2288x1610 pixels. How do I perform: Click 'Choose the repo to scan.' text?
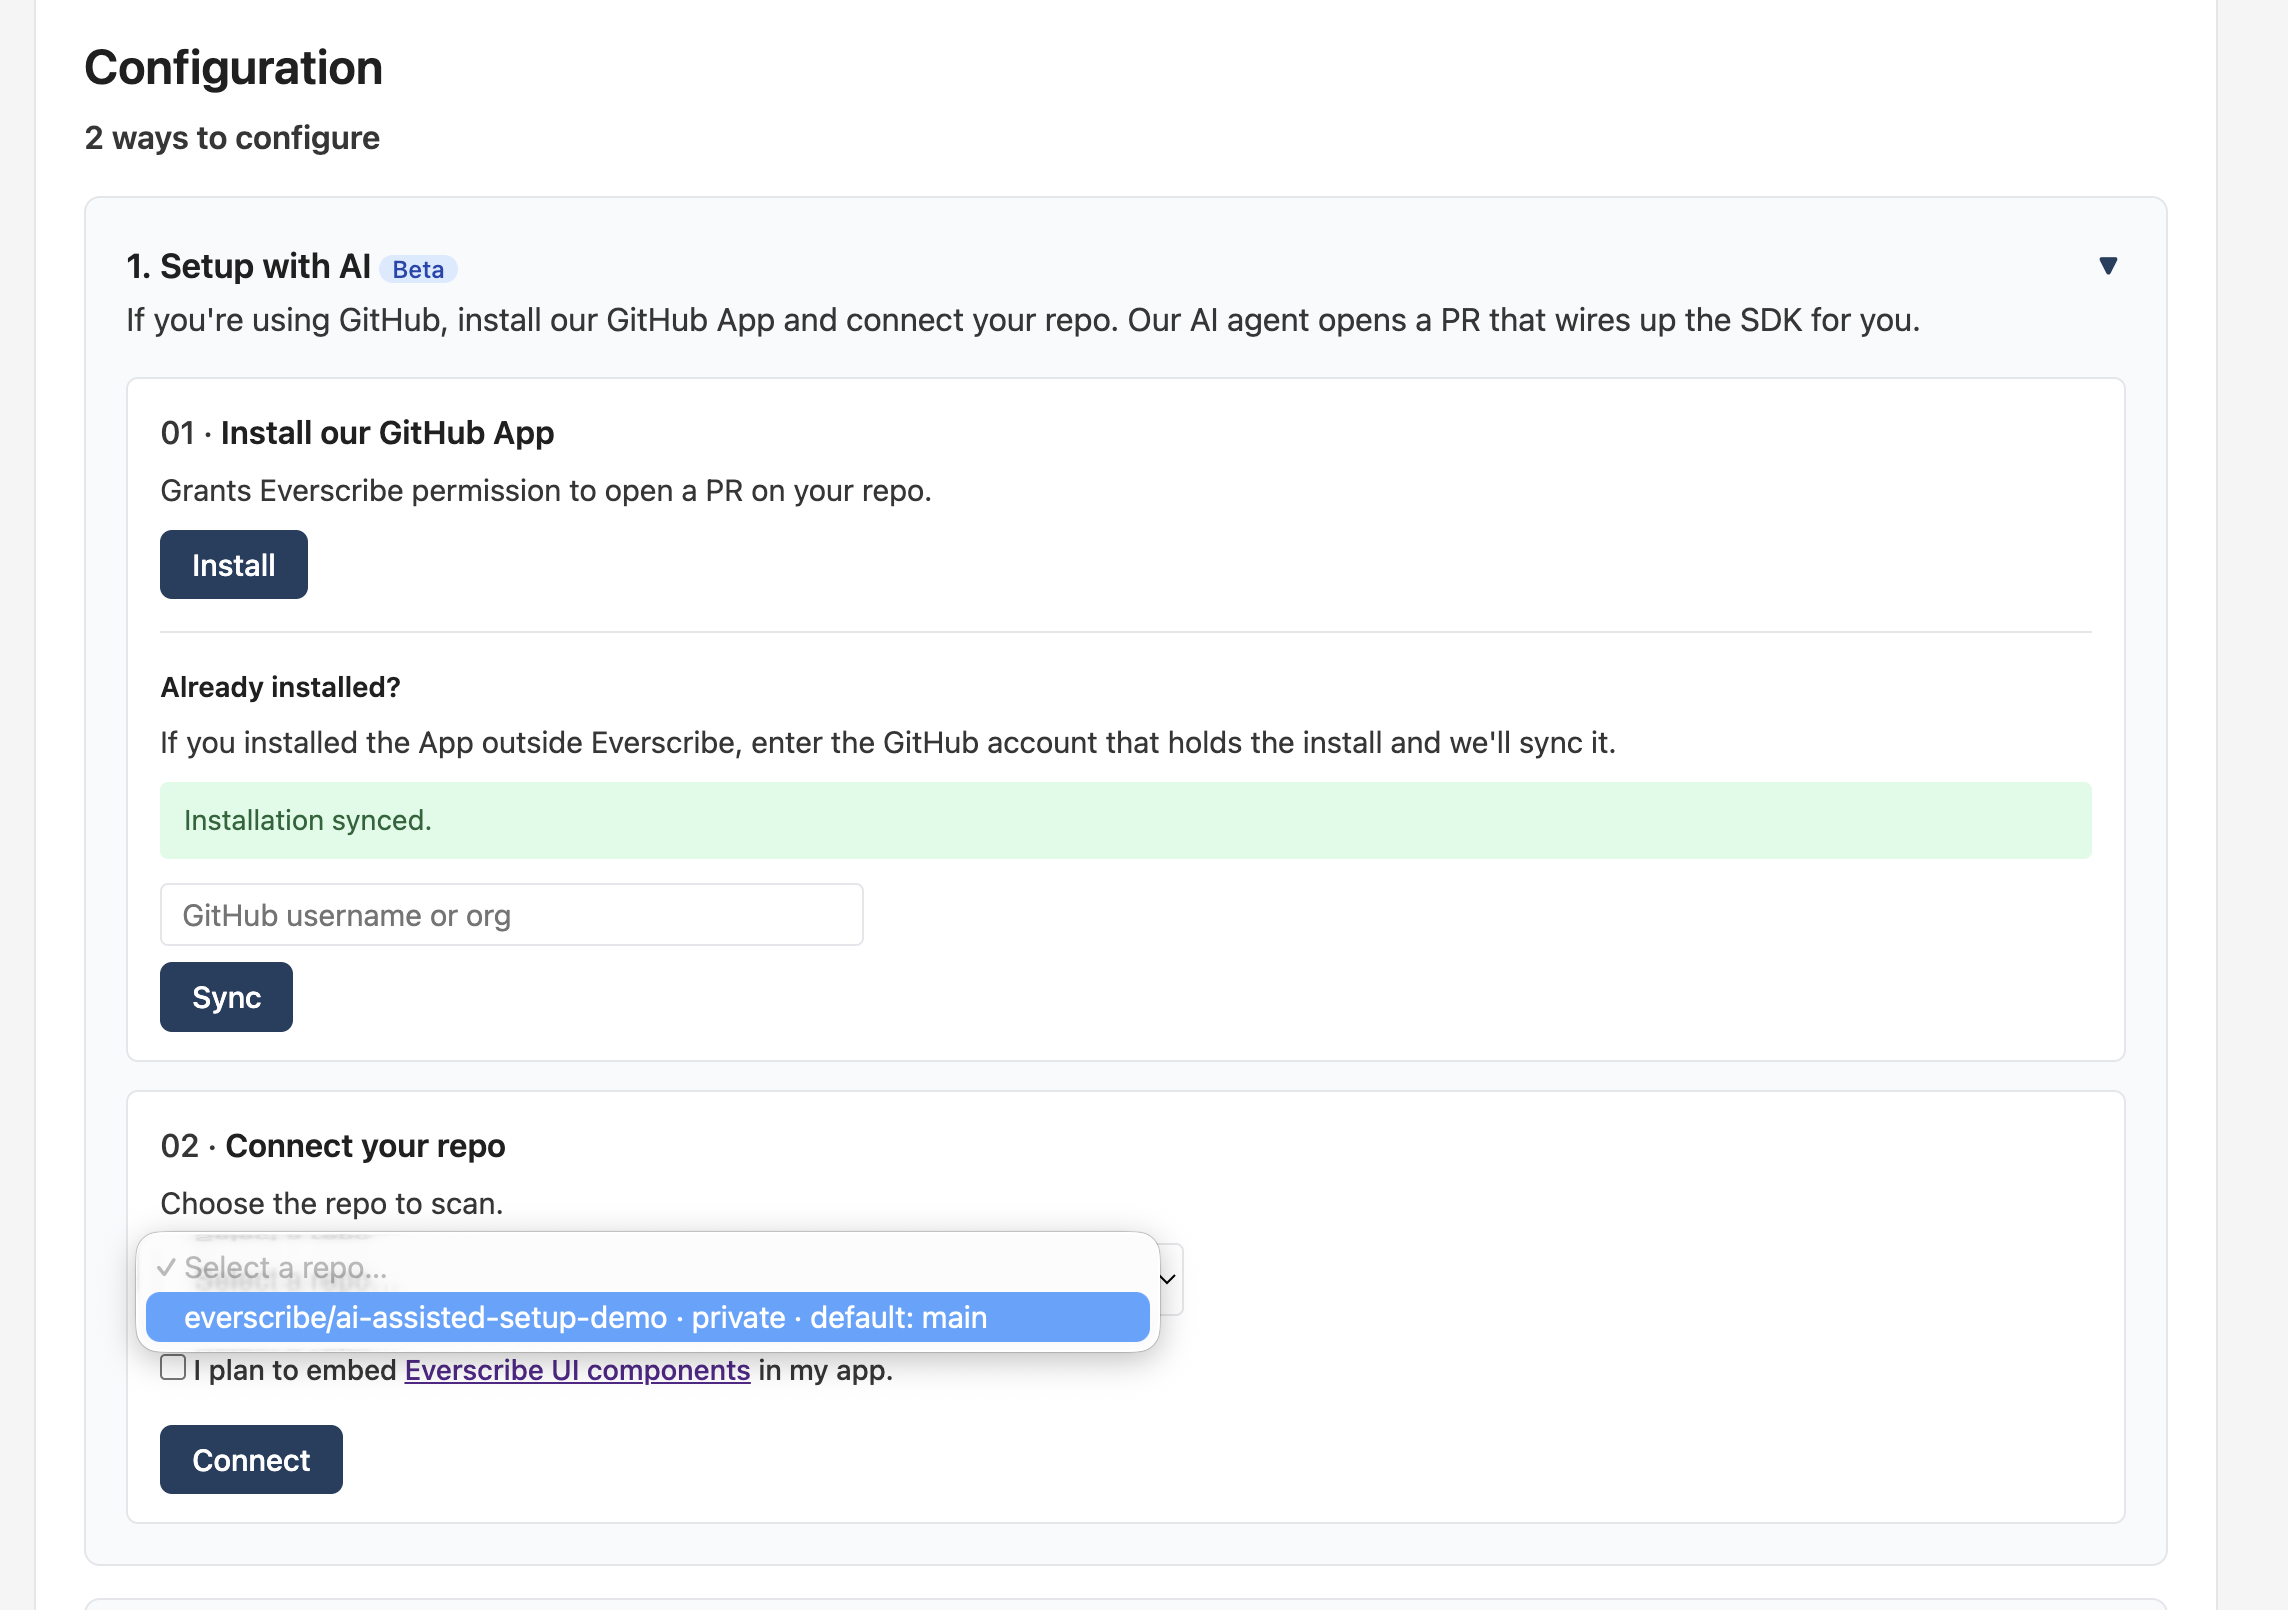point(331,1203)
